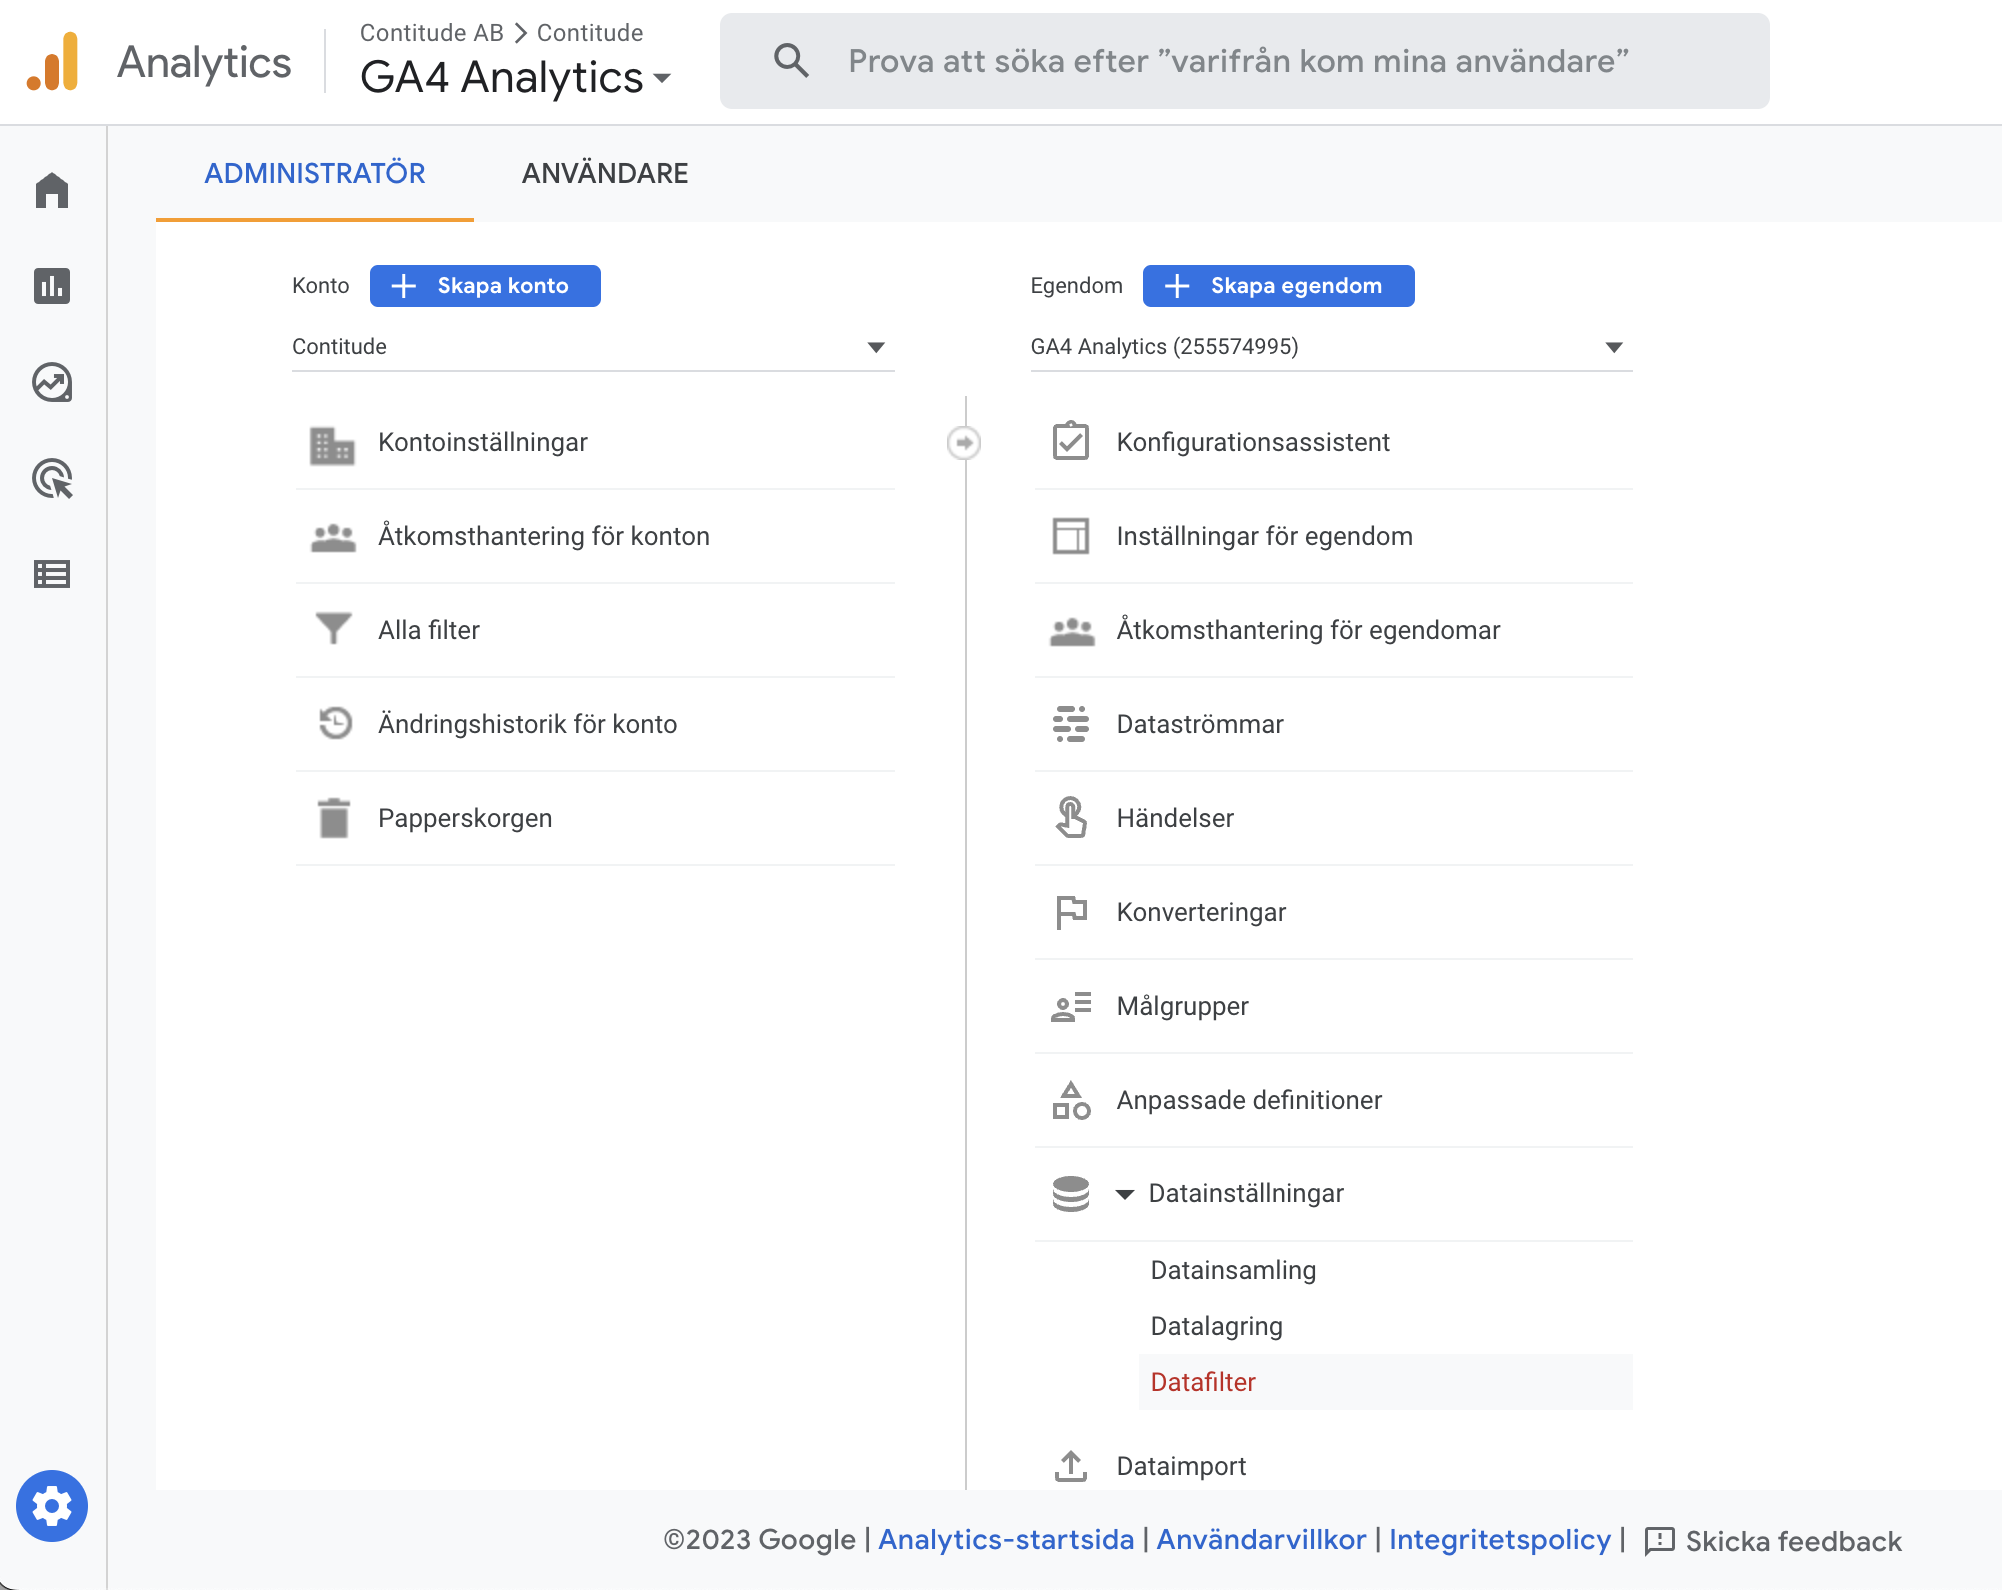Open Explore icon in left sidebar
Screen dimensions: 2002x1590
tap(52, 382)
